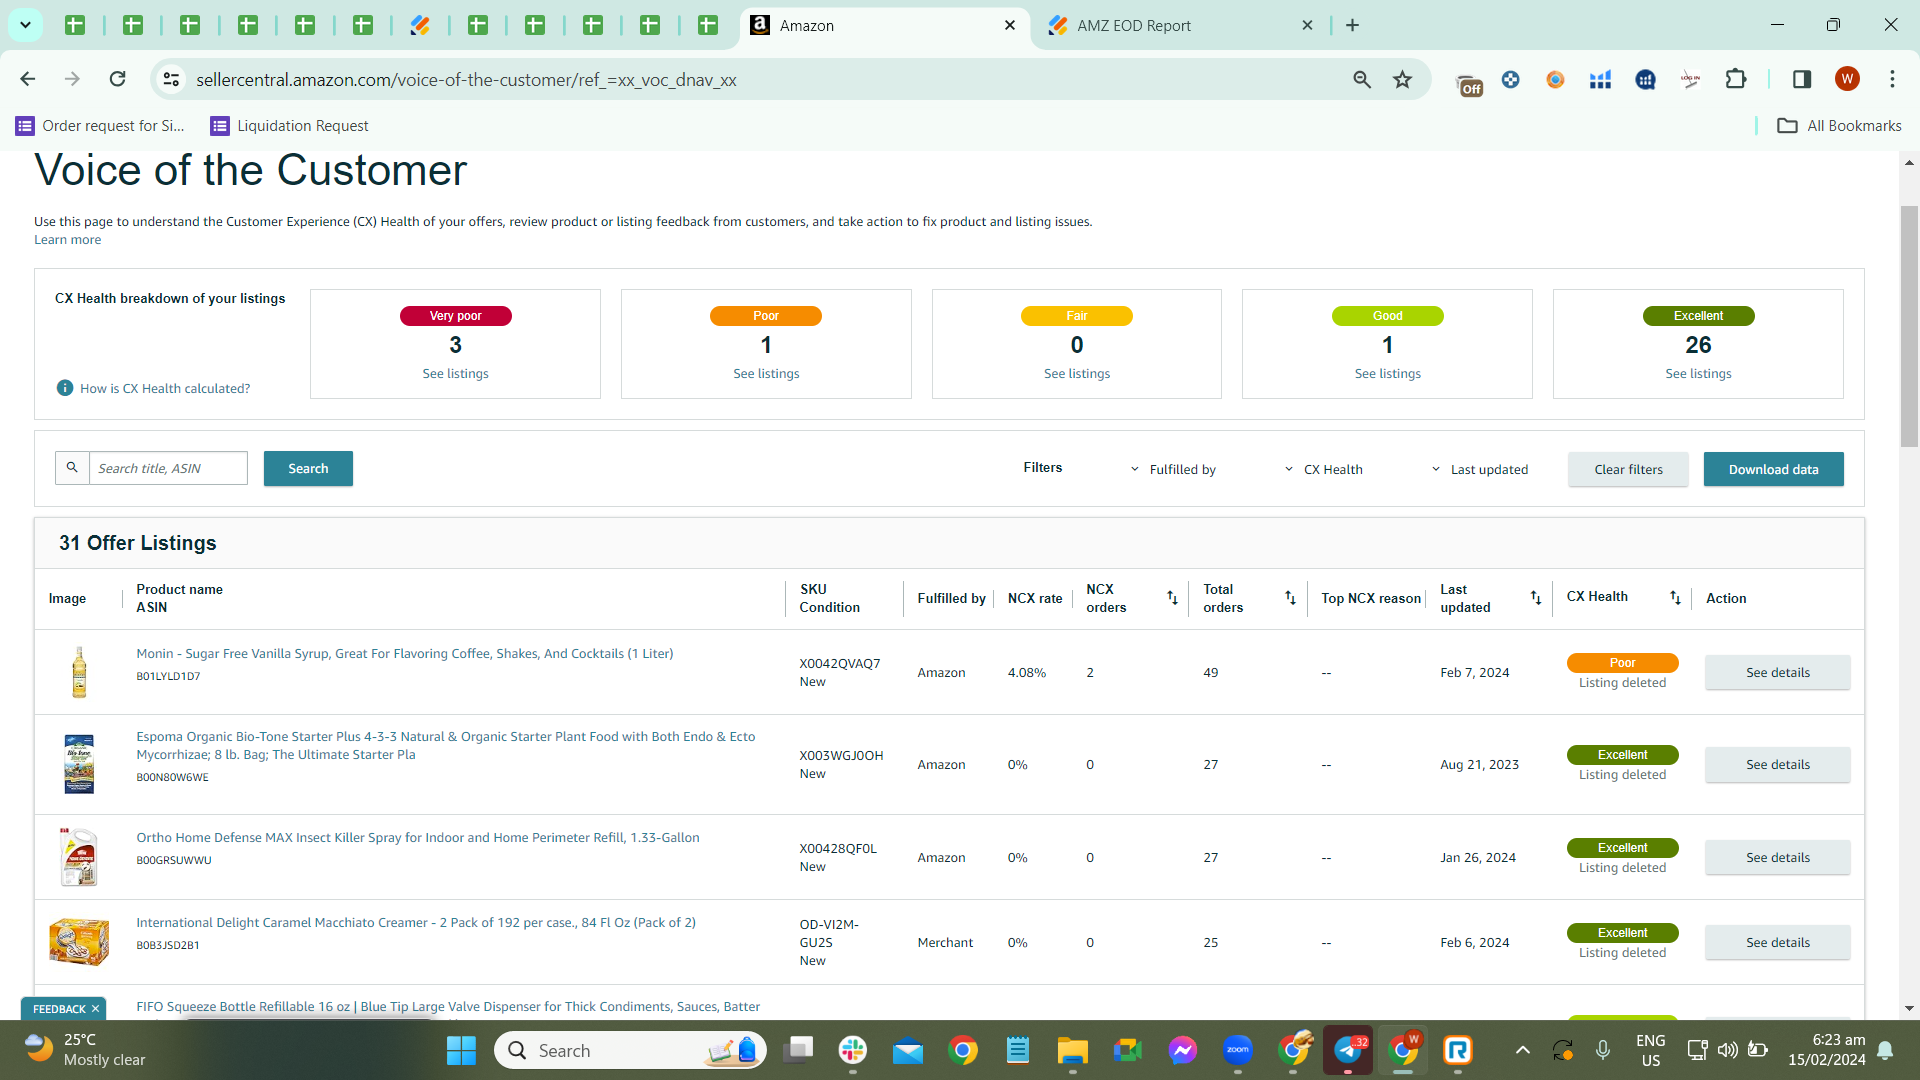See listings under the Fair card
This screenshot has width=1920, height=1080.
[x=1077, y=374]
